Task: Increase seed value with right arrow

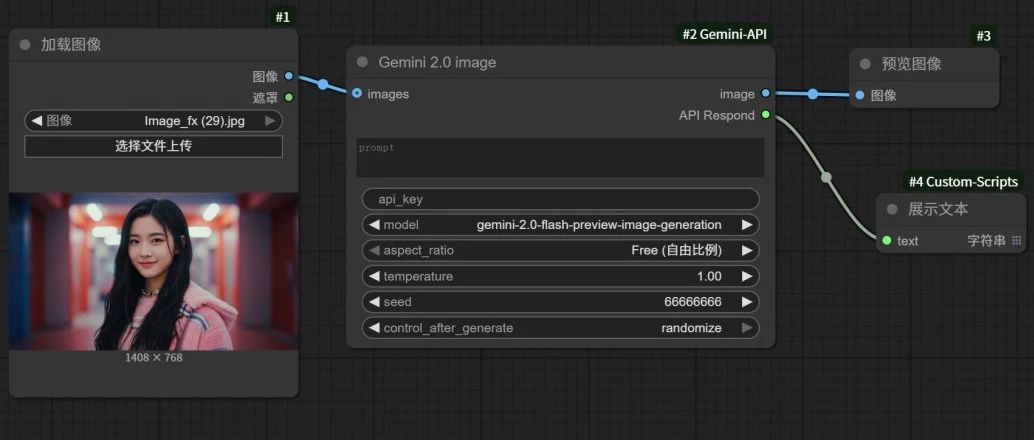Action: pyautogui.click(x=746, y=302)
